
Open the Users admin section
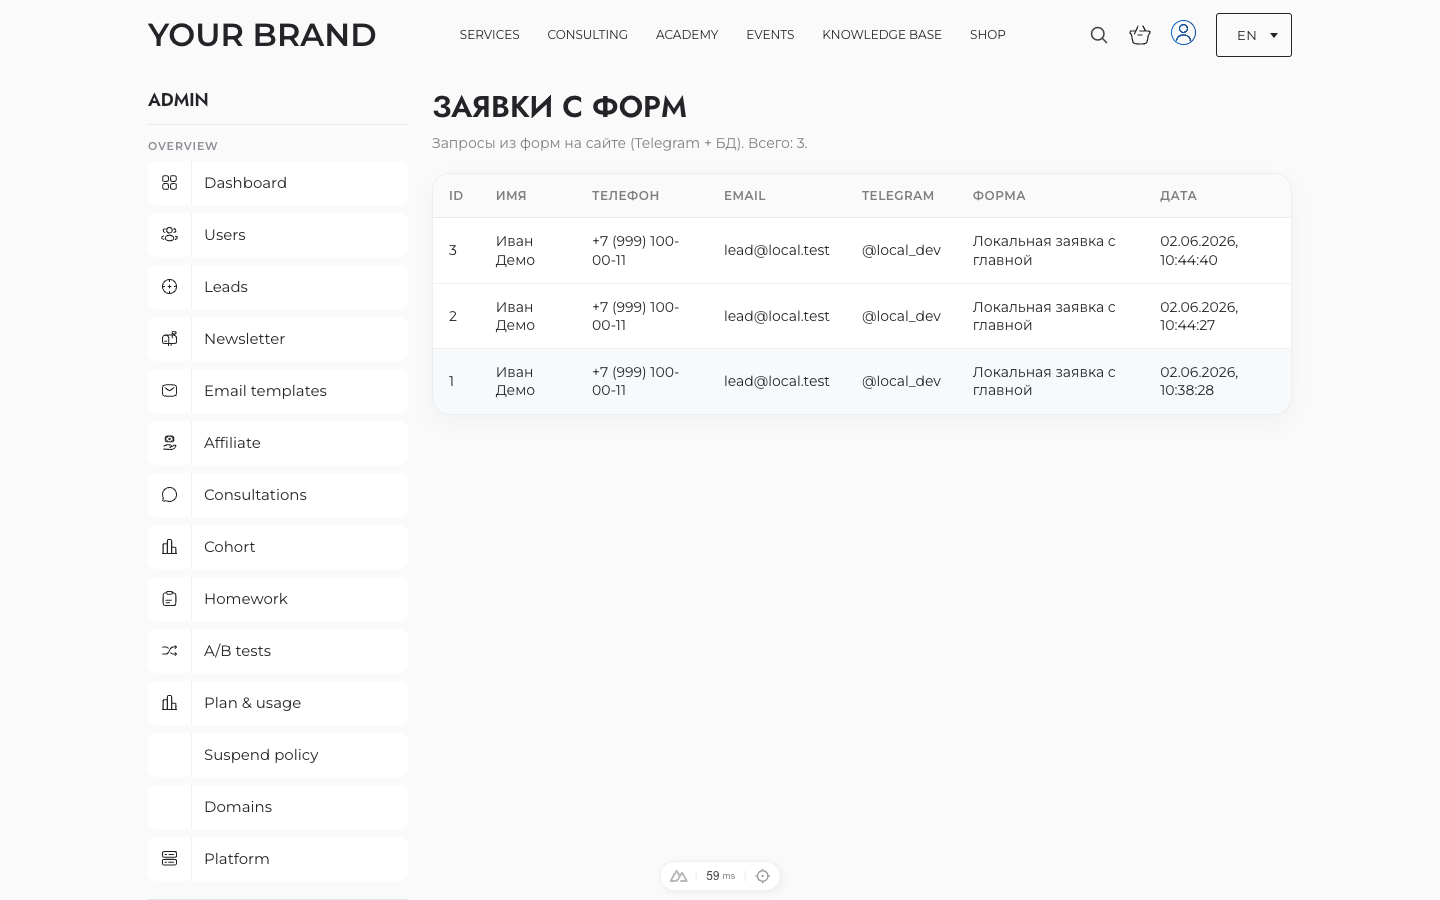[278, 235]
